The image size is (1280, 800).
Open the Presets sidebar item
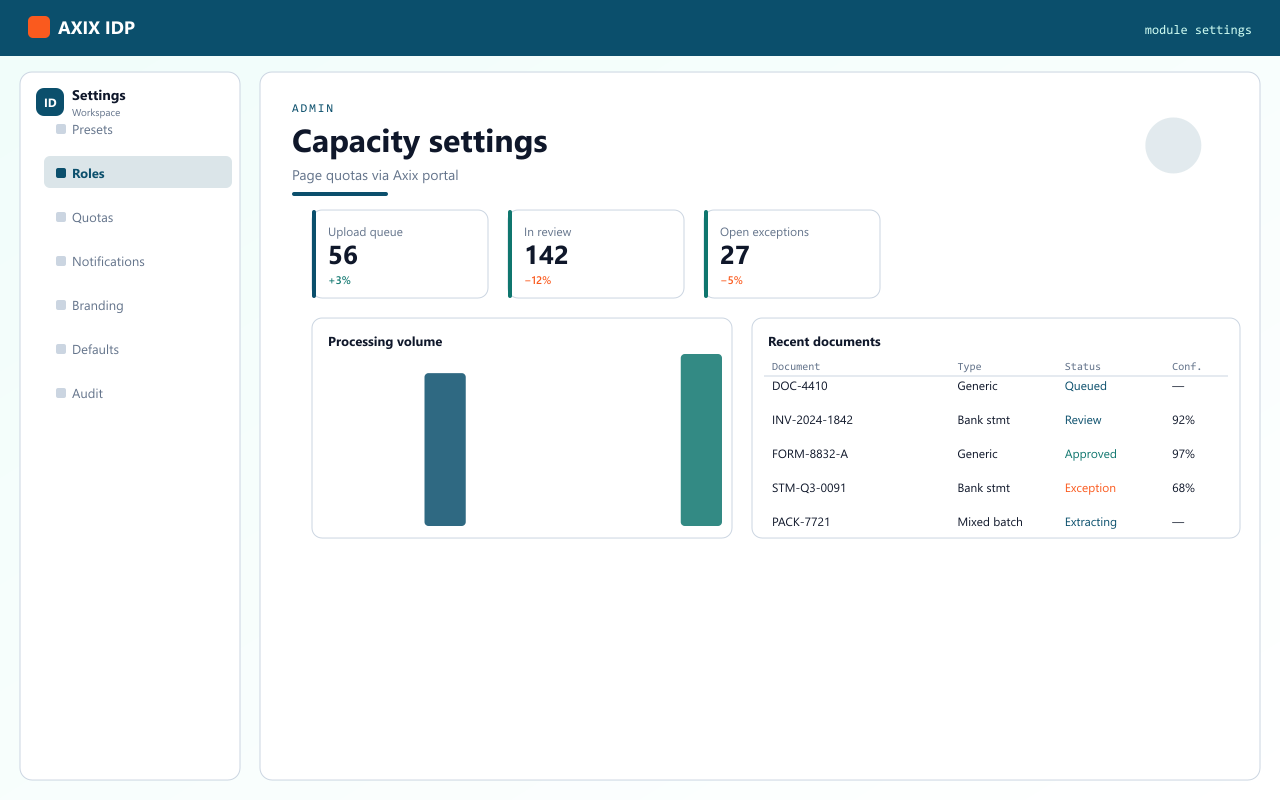[138, 129]
